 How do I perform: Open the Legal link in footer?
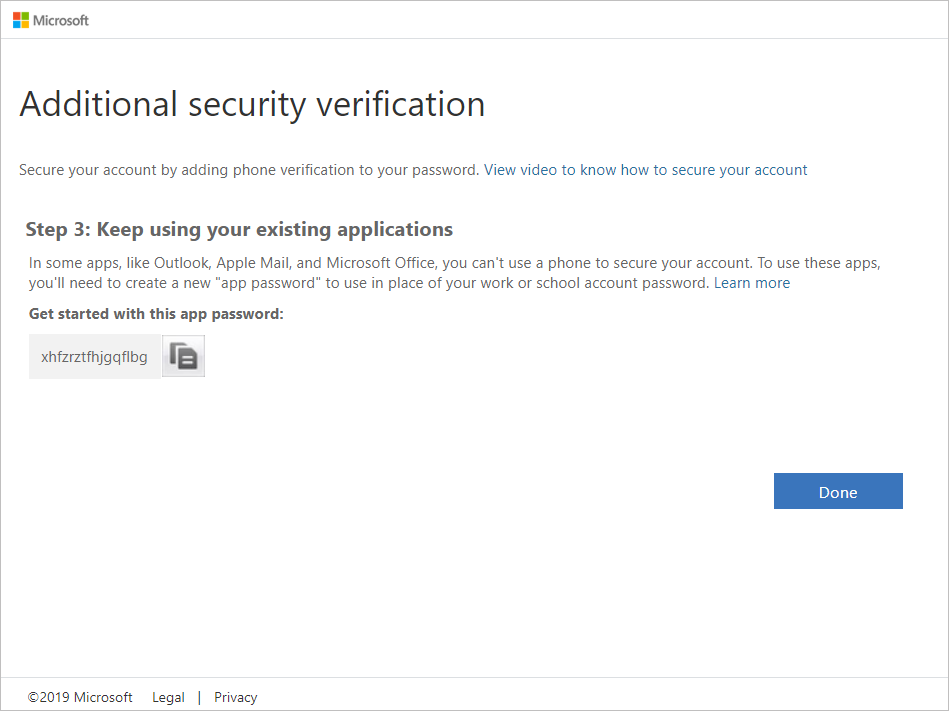(168, 697)
